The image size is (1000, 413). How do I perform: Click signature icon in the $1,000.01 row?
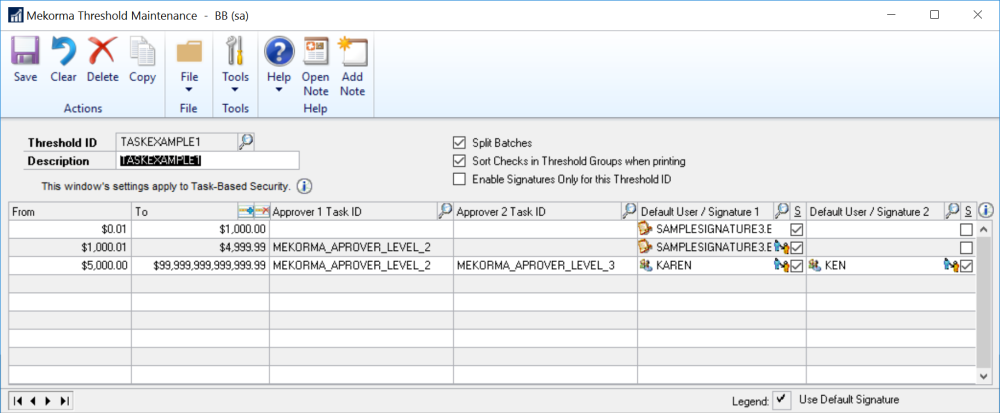pos(646,247)
